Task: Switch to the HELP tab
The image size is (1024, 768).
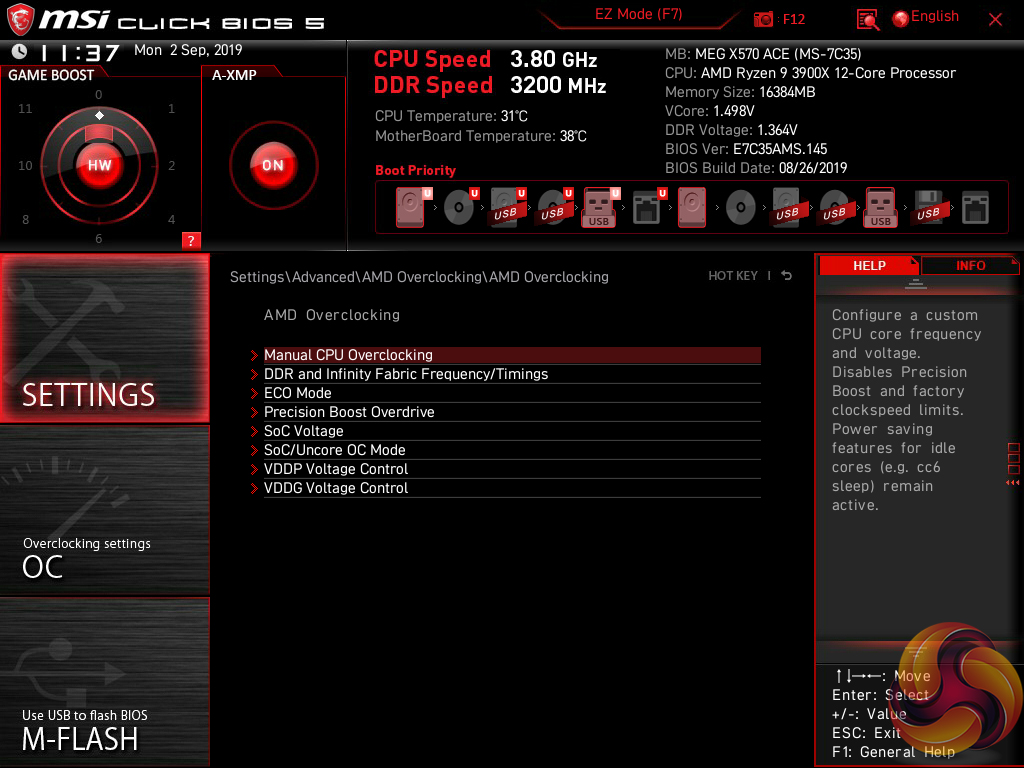Action: click(x=869, y=266)
